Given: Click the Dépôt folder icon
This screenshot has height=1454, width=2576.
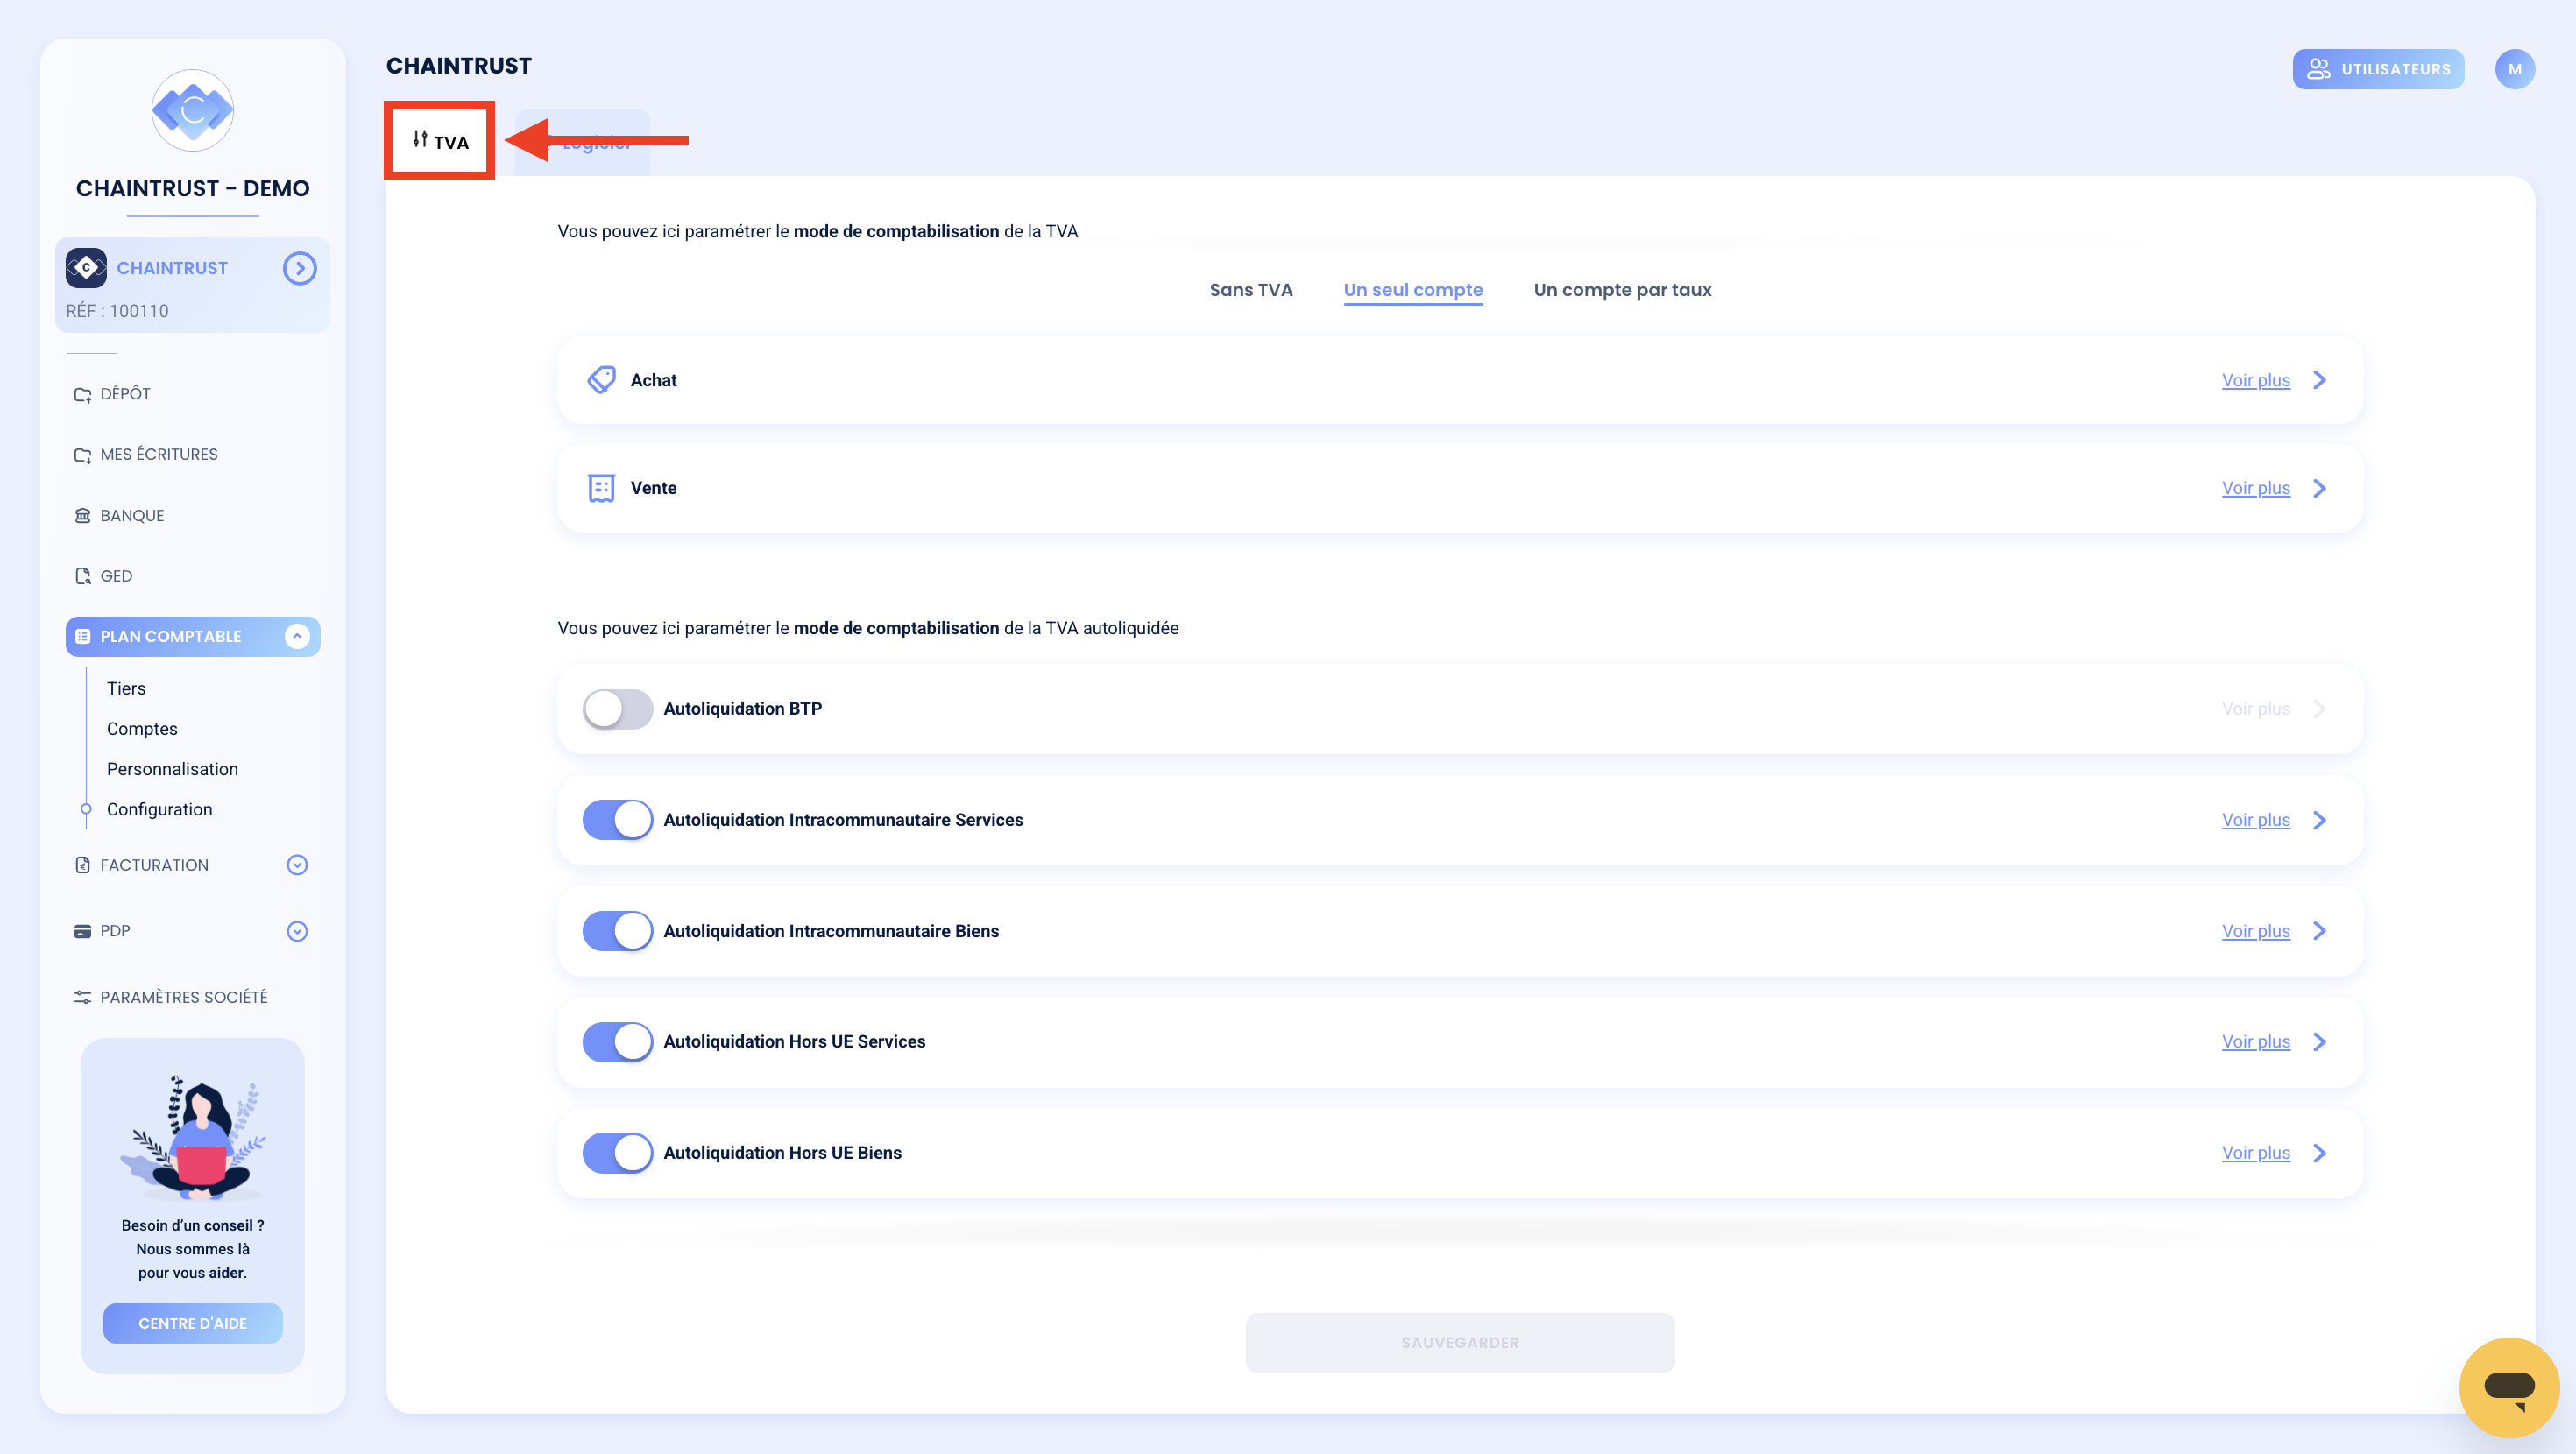Looking at the screenshot, I should (x=82, y=394).
